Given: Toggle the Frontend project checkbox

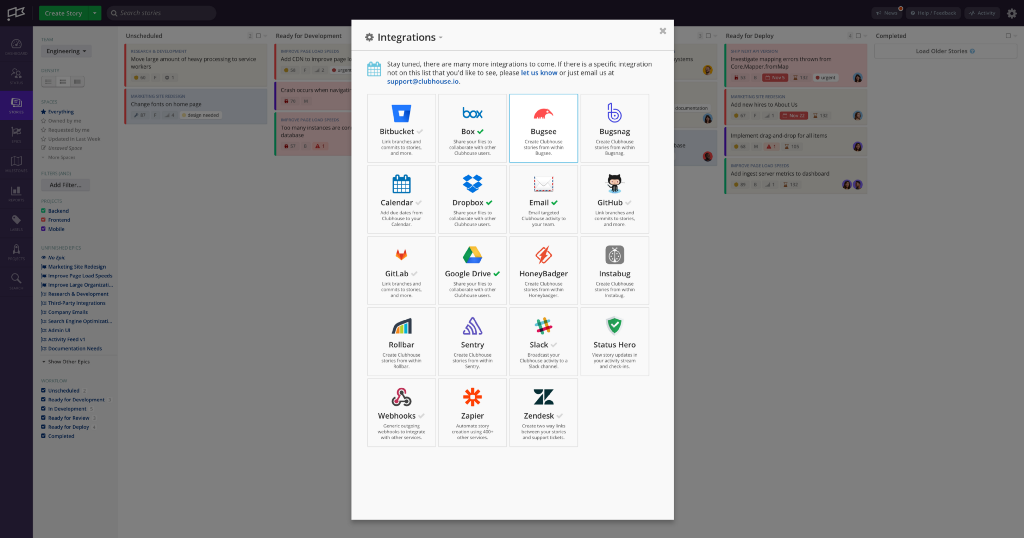Looking at the screenshot, I should (43, 220).
